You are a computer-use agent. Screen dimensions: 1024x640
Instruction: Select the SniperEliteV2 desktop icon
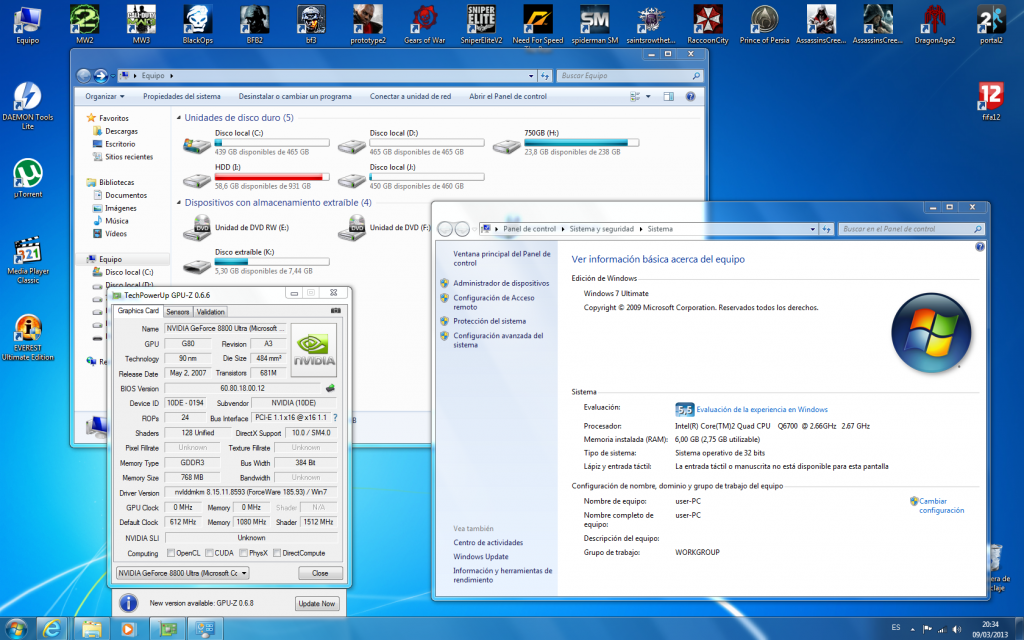coord(481,24)
